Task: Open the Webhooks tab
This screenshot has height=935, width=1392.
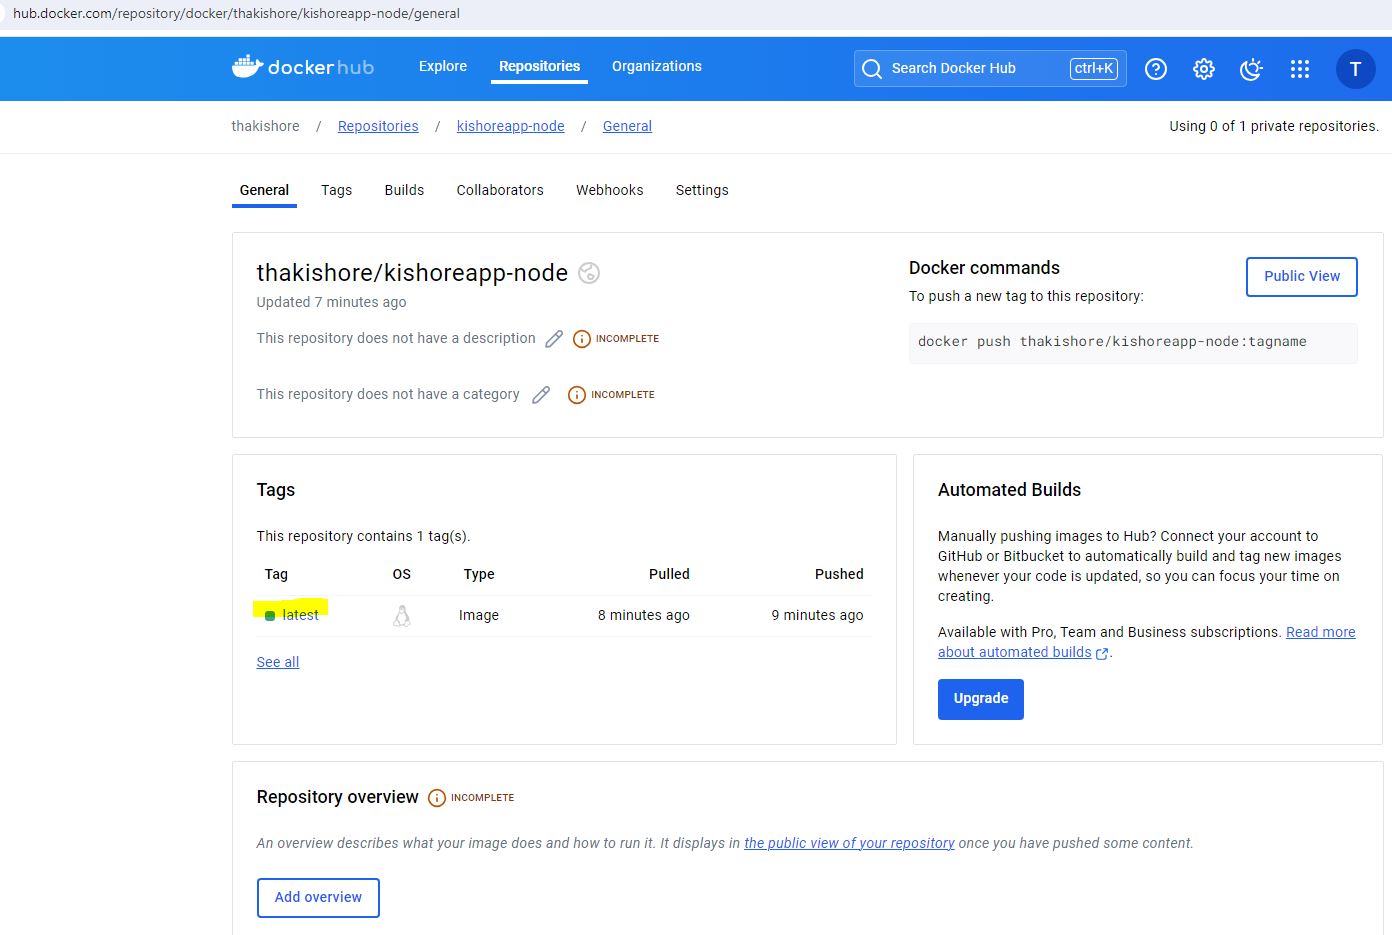Action: pos(609,190)
